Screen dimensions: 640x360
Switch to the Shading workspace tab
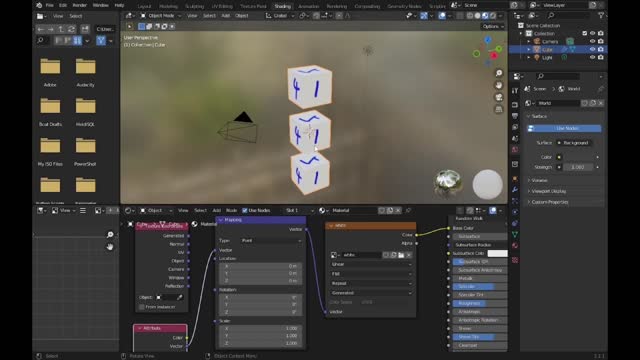coord(282,6)
